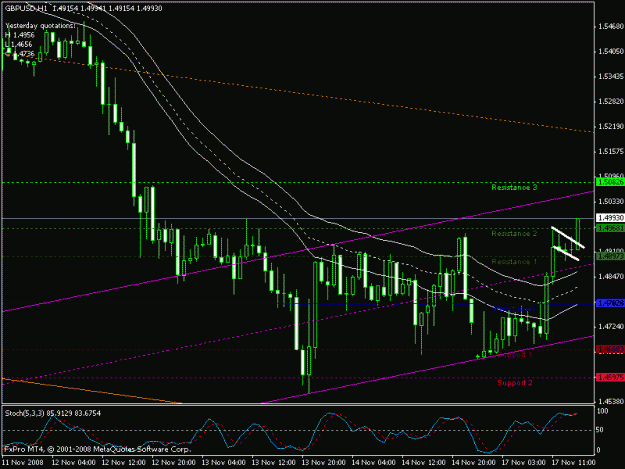Select the lower white flag trendline
Viewport: 625px width, 469px height.
click(x=565, y=253)
